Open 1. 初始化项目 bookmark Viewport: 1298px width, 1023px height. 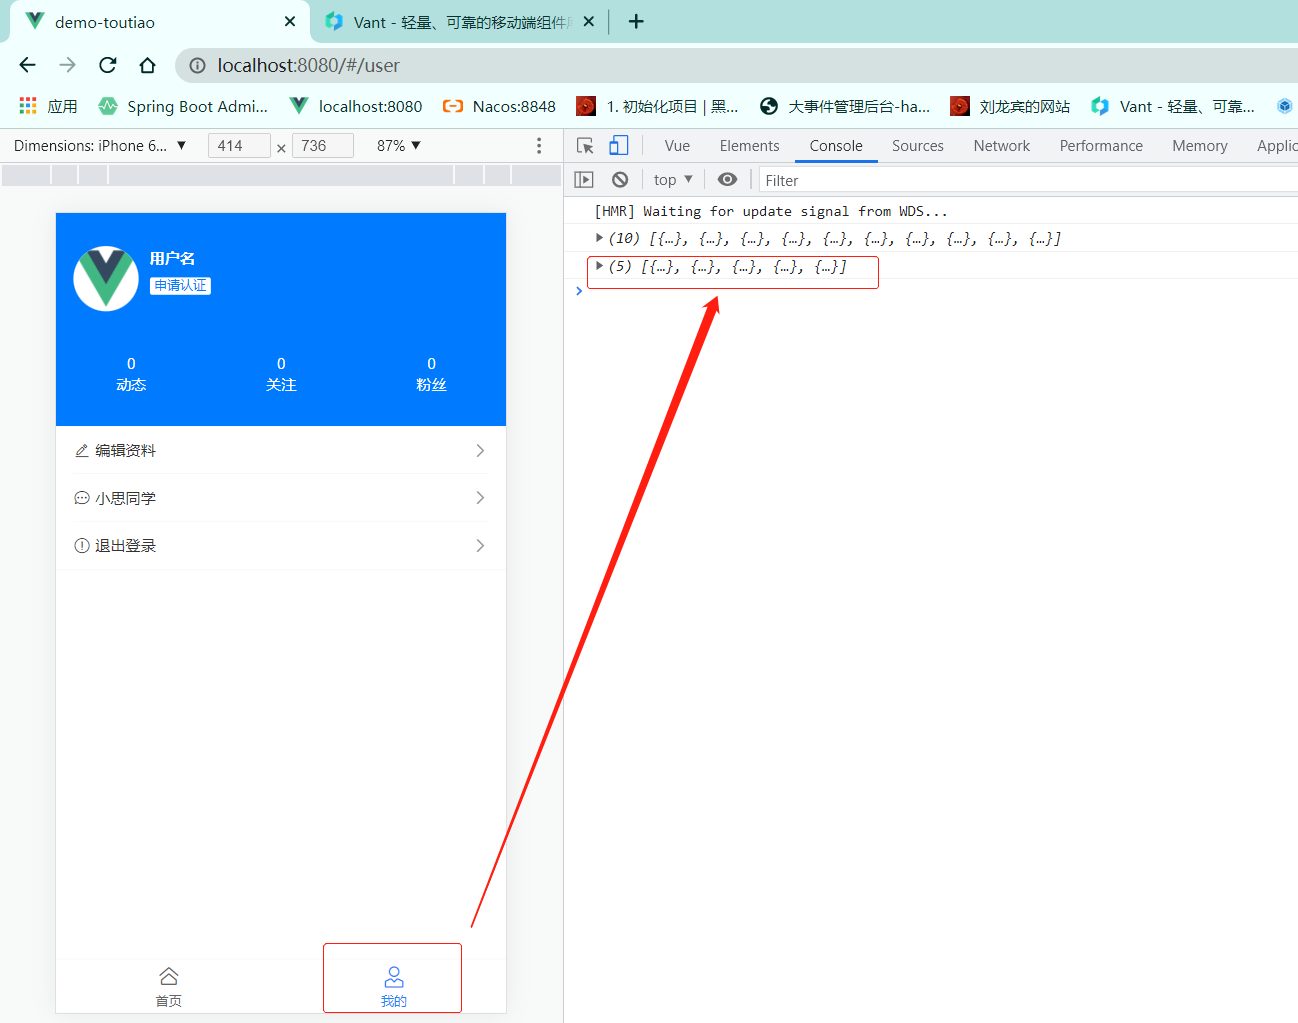[x=657, y=106]
